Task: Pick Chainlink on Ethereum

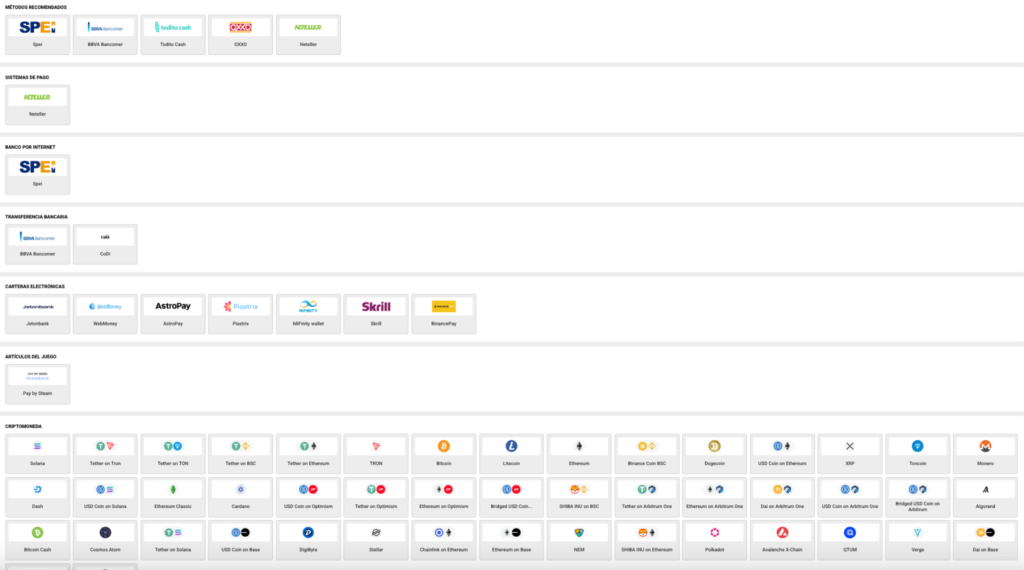Action: click(x=443, y=540)
